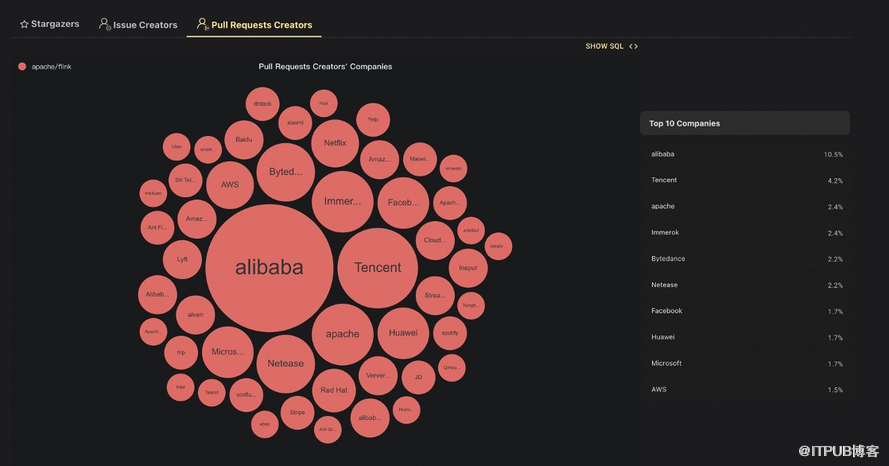
Task: Click the Pull Requests Creators' Companies title
Action: pyautogui.click(x=325, y=66)
